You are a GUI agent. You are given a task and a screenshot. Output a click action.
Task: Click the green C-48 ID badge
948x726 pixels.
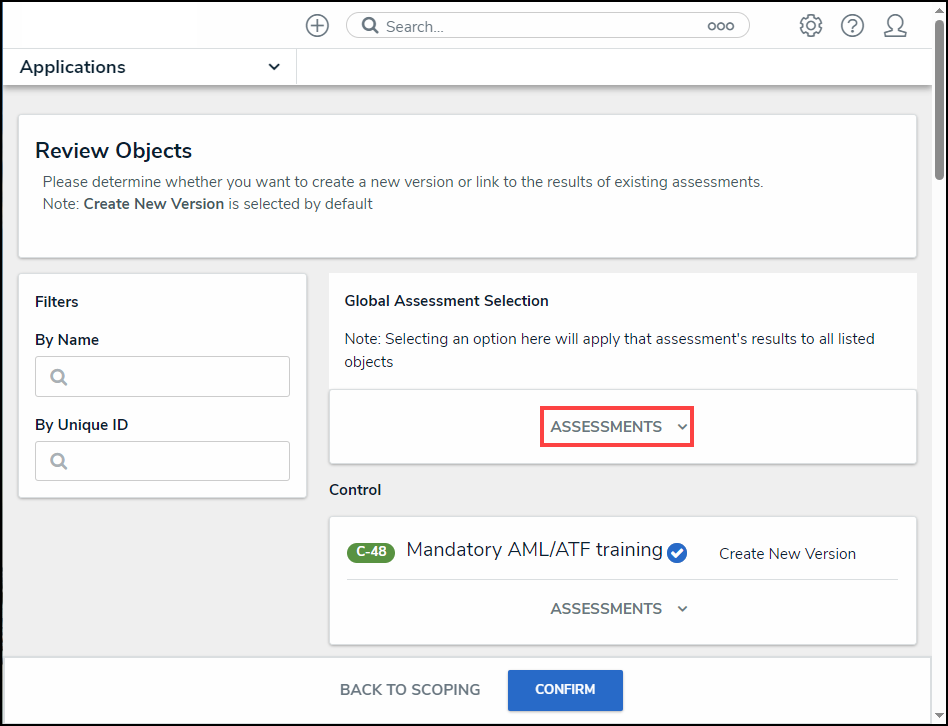pos(371,552)
